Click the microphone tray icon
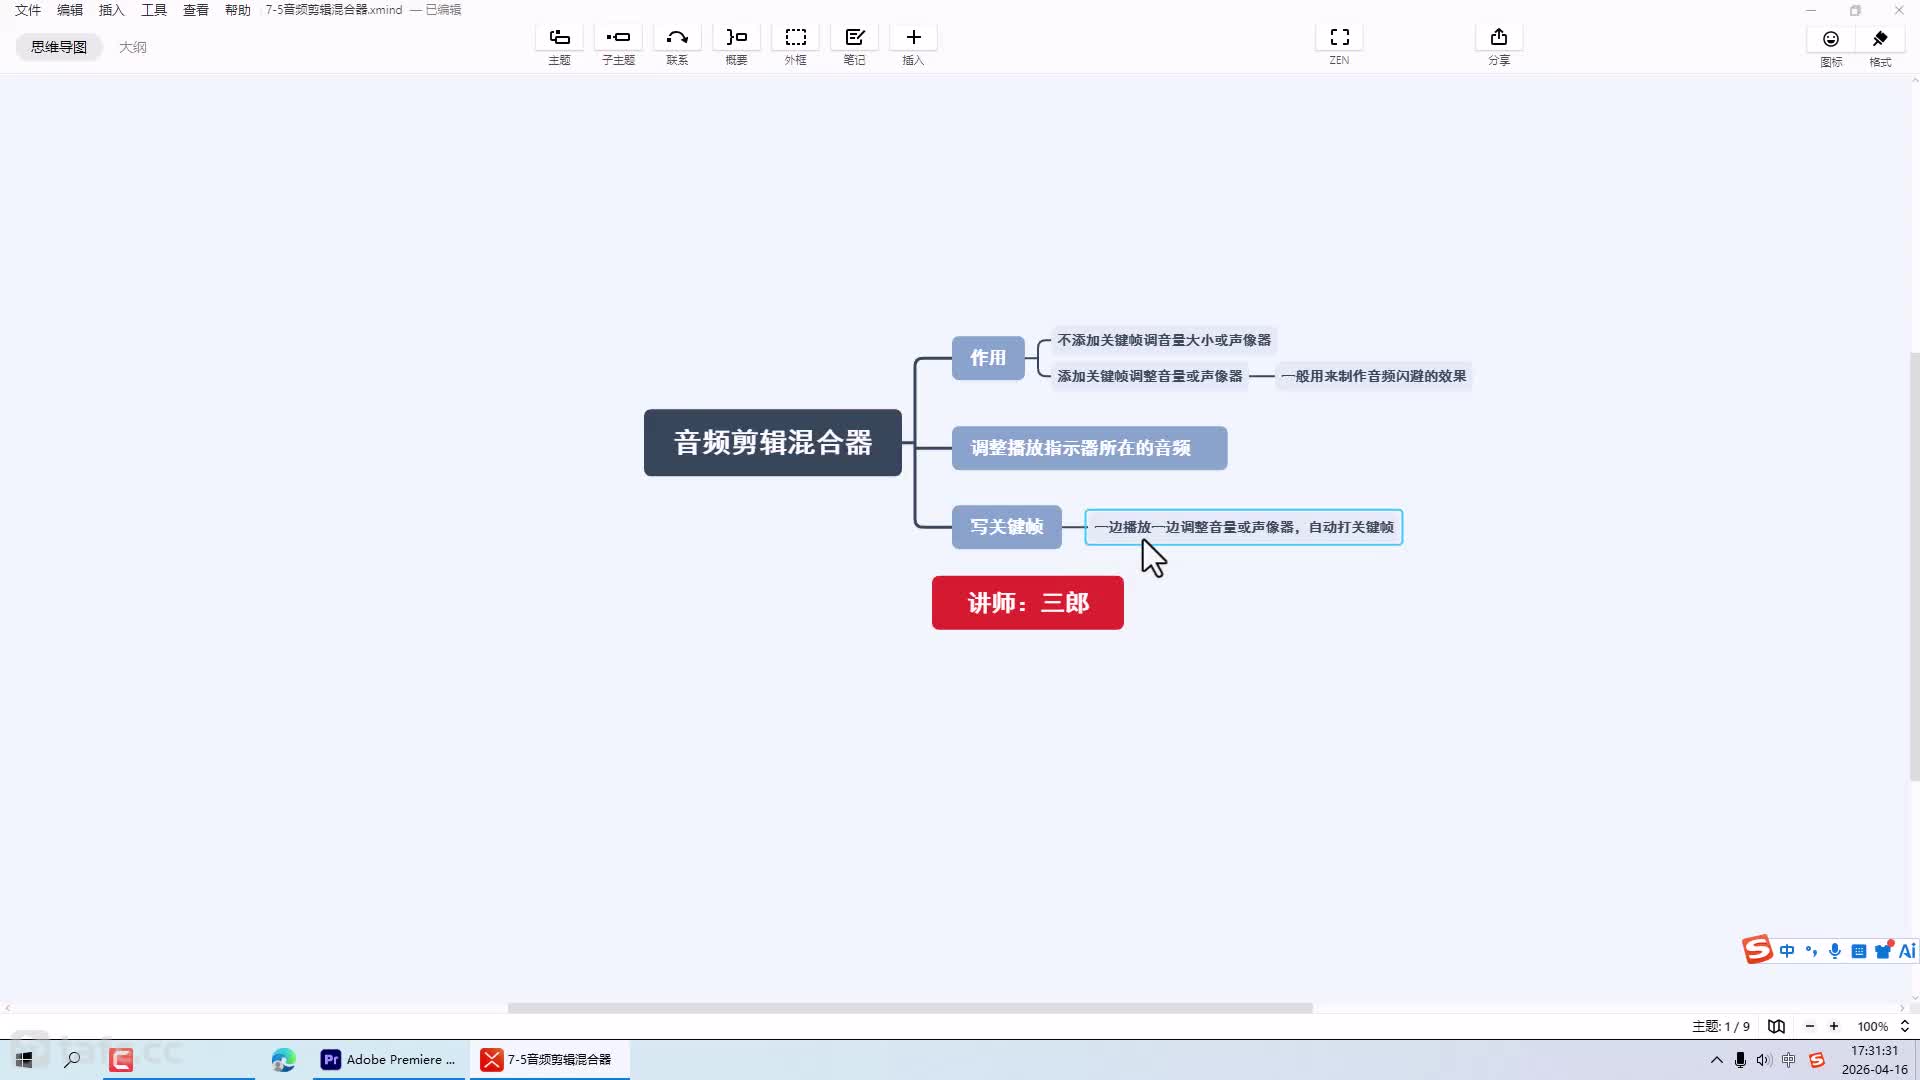 click(x=1740, y=1060)
